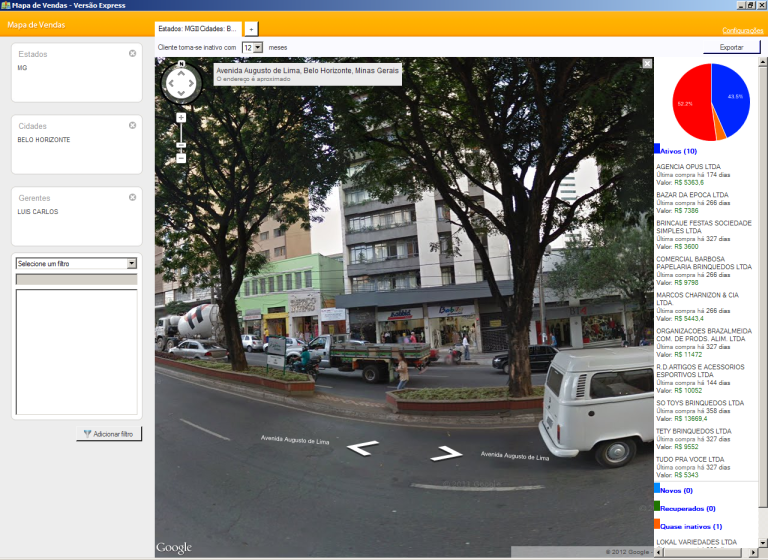Viewport: 768px width, 560px height.
Task: Click the horizontal scrollbar right arrow
Action: [x=754, y=552]
